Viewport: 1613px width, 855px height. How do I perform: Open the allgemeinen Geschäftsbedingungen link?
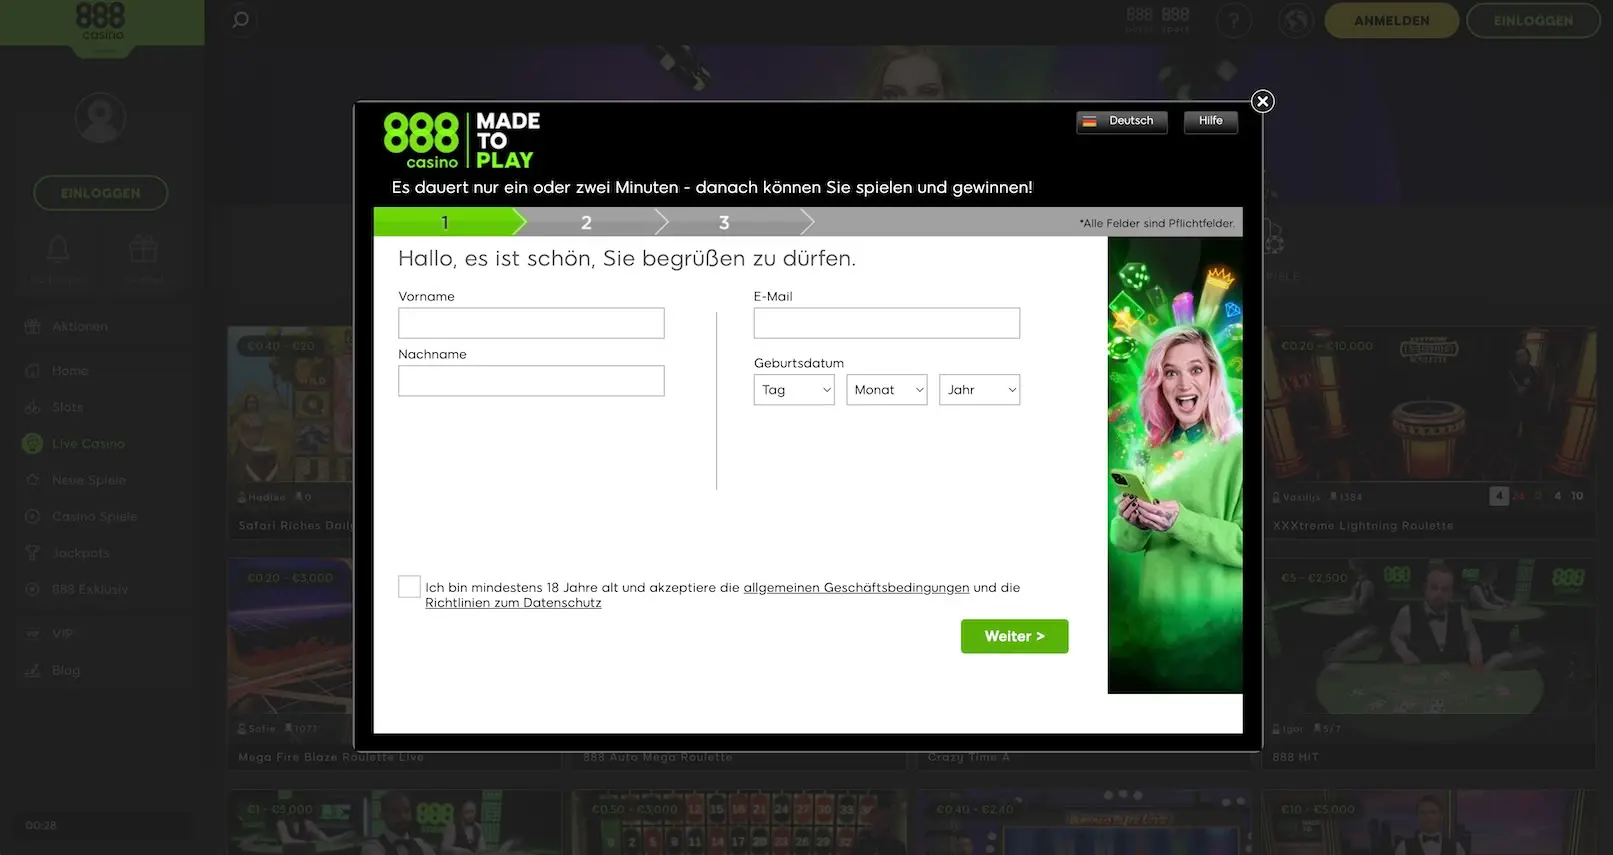856,588
